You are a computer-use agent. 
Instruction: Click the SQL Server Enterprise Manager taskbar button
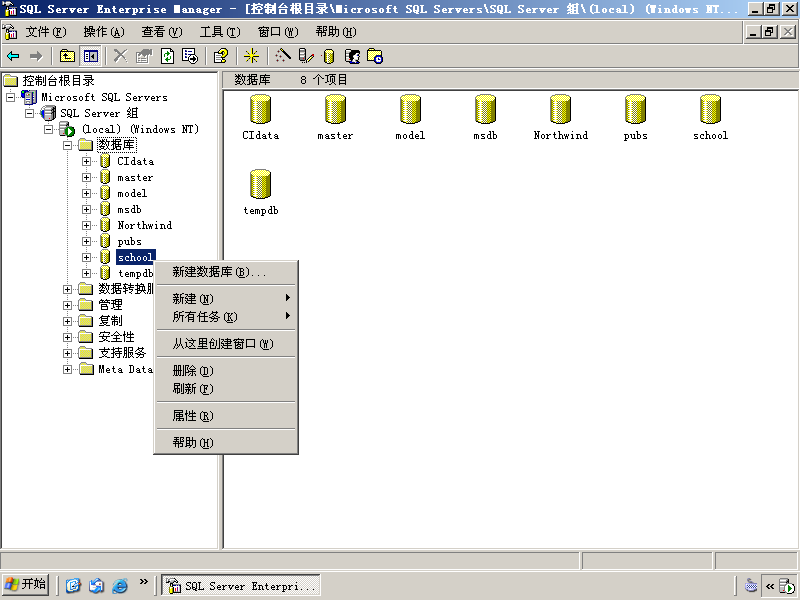coord(241,585)
